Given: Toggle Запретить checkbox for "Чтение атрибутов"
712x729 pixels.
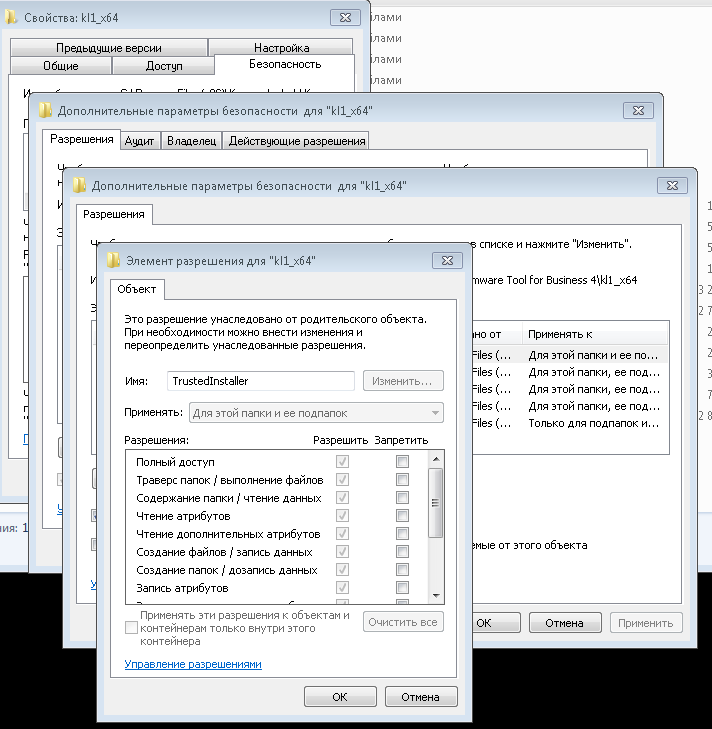Looking at the screenshot, I should point(402,516).
